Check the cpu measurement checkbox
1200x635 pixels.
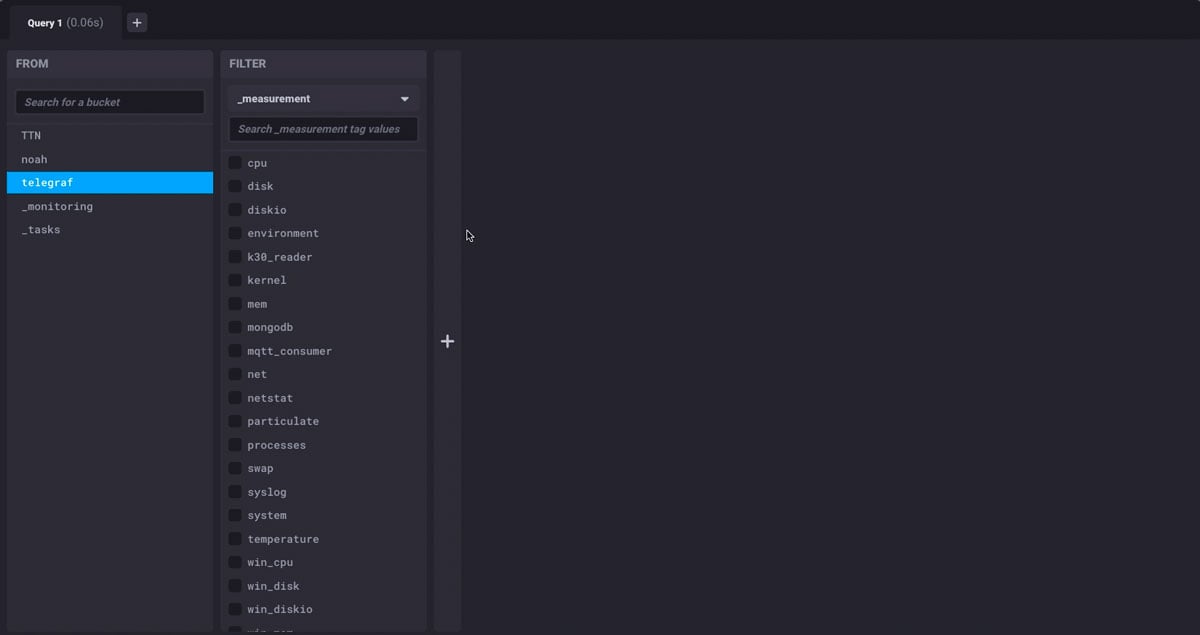point(235,163)
